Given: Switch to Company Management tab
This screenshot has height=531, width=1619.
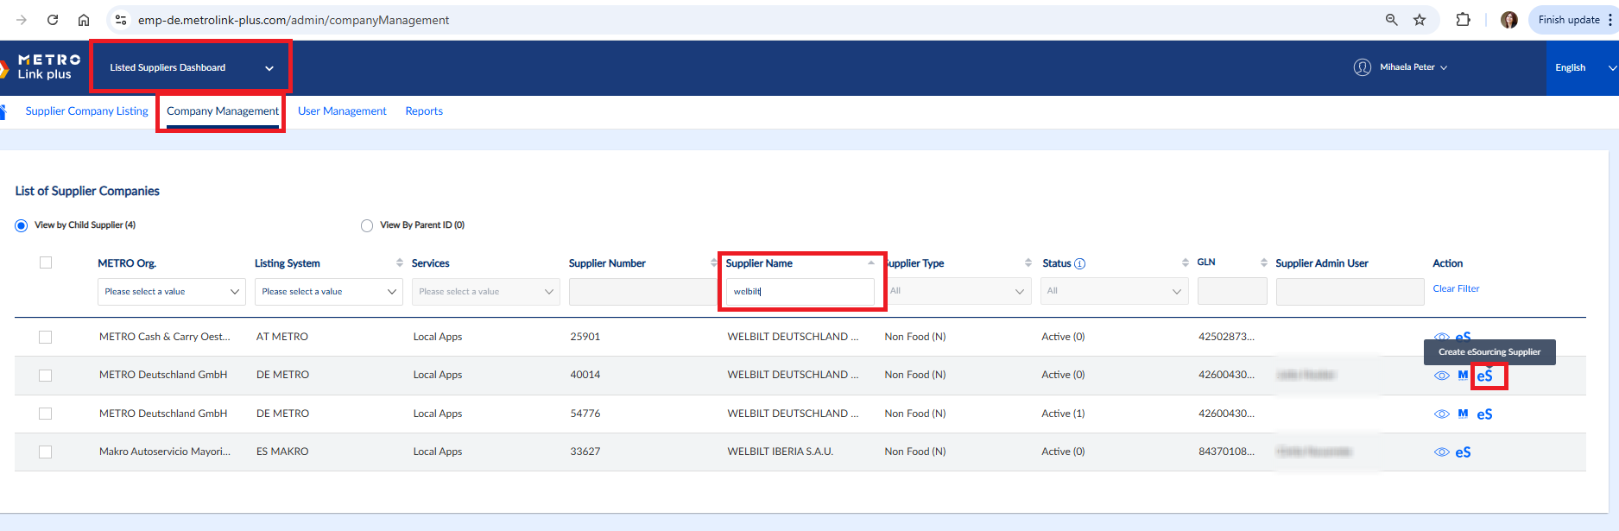Looking at the screenshot, I should click(x=222, y=111).
